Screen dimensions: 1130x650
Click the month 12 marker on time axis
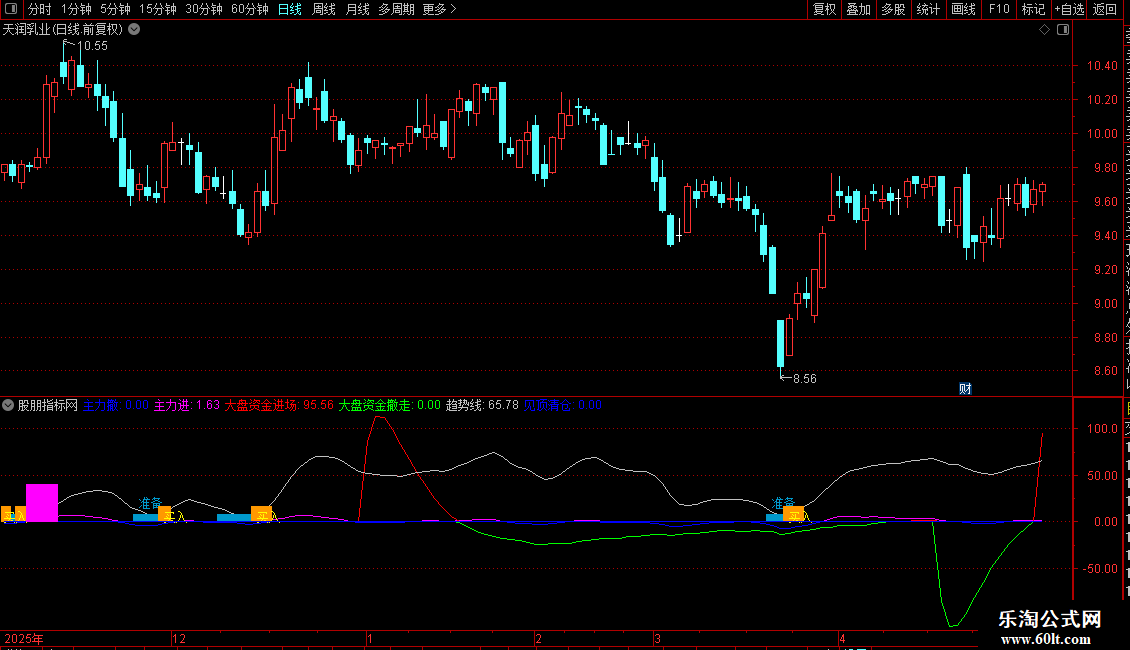tap(179, 638)
